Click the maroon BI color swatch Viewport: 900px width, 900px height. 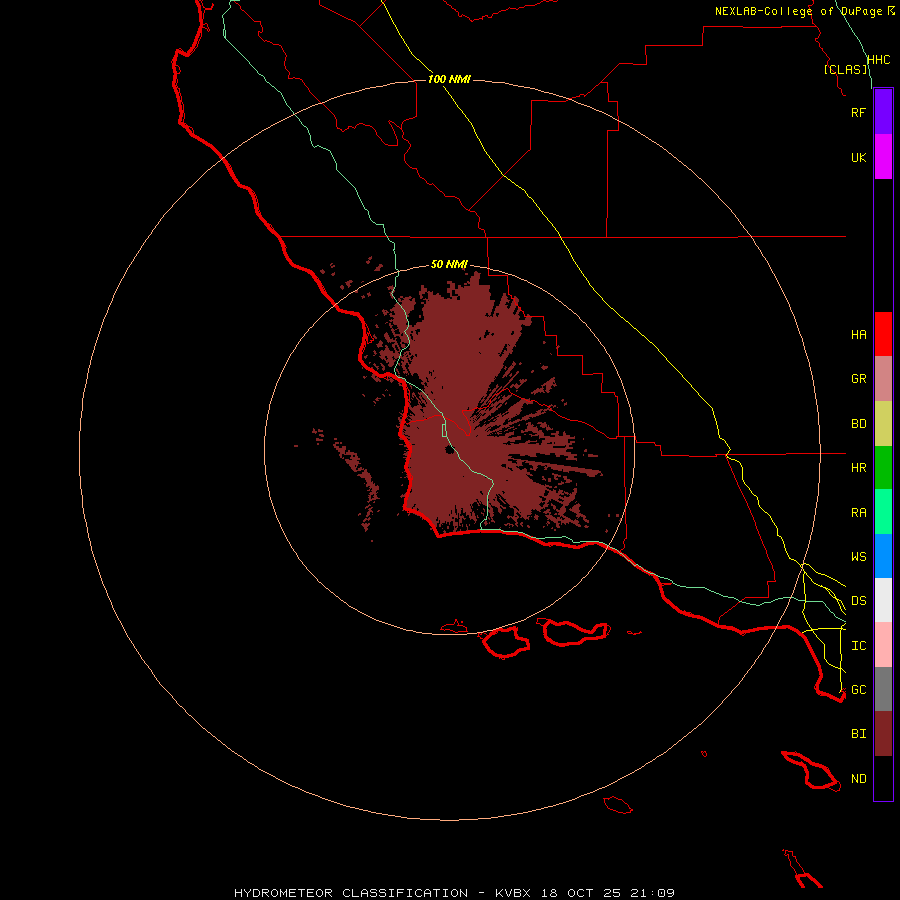883,734
